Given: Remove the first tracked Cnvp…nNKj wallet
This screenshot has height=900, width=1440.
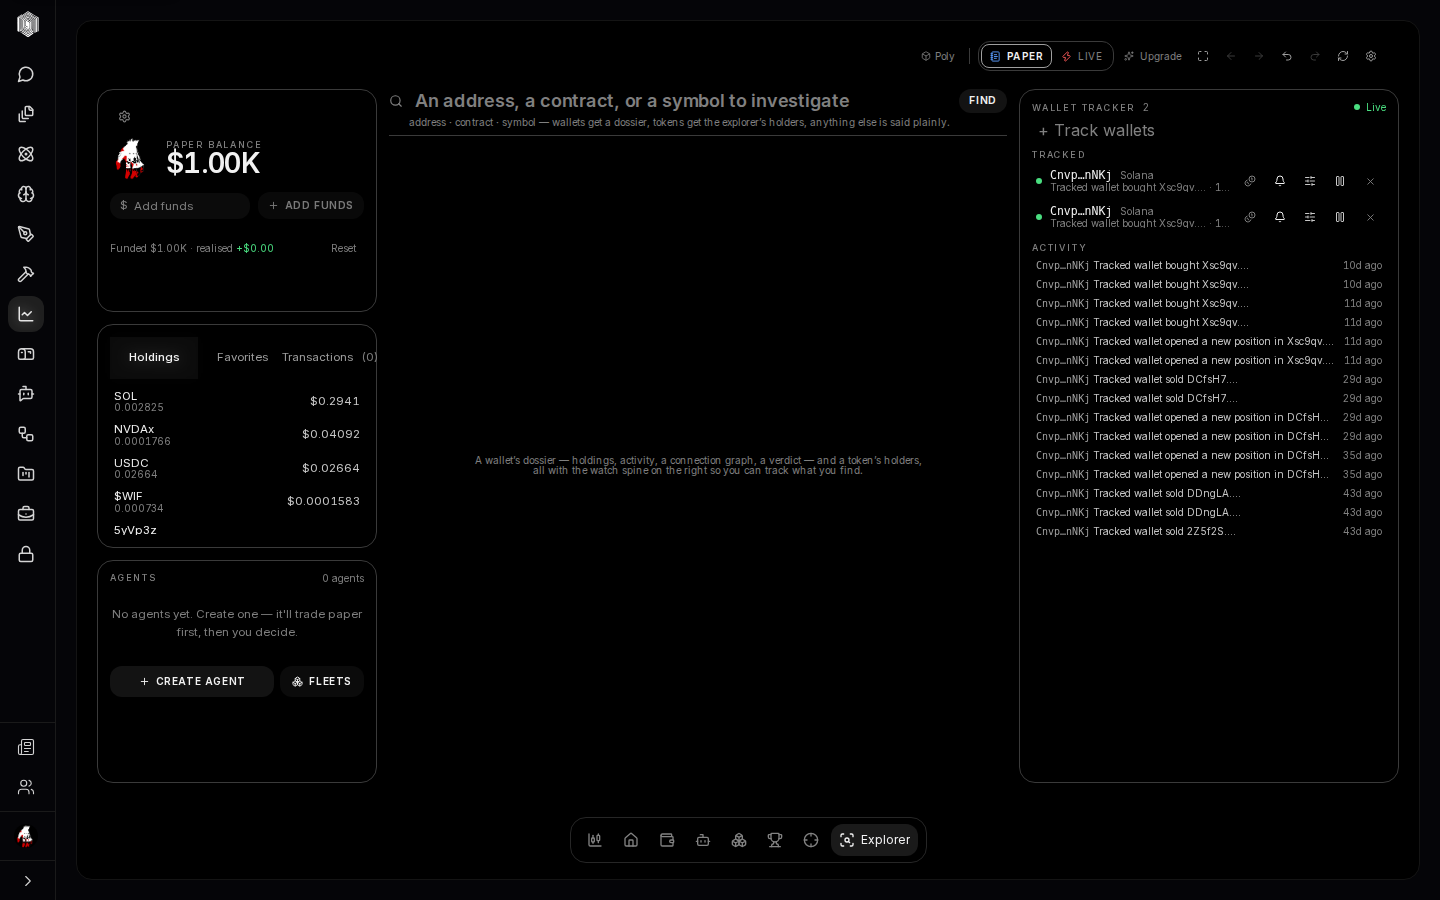Looking at the screenshot, I should point(1370,181).
